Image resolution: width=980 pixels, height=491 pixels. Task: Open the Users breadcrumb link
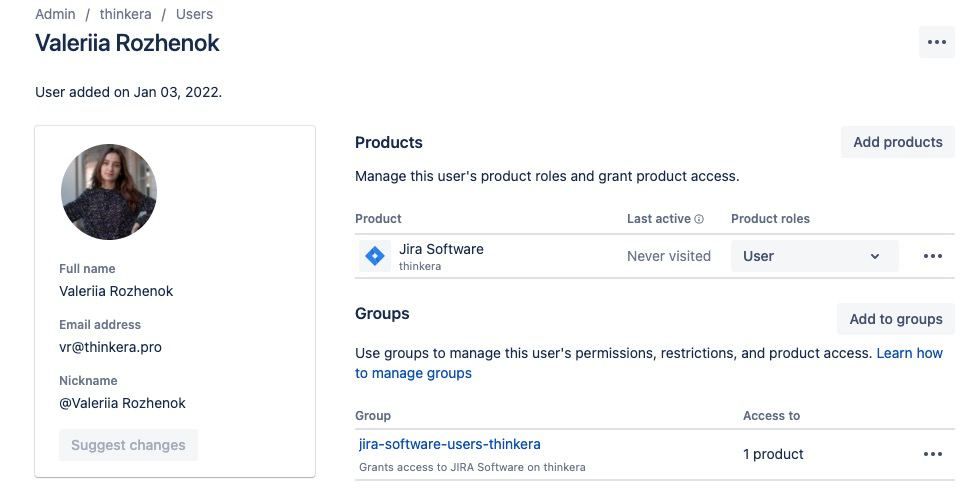click(x=194, y=14)
